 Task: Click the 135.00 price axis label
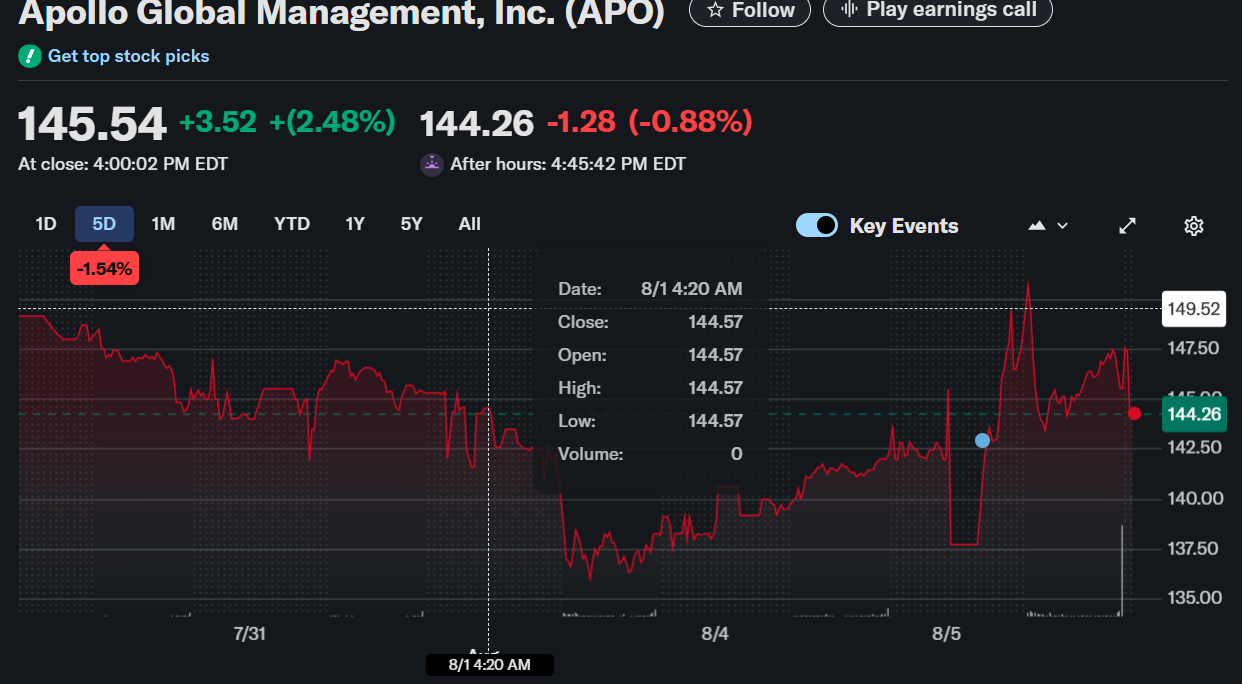coord(1193,598)
